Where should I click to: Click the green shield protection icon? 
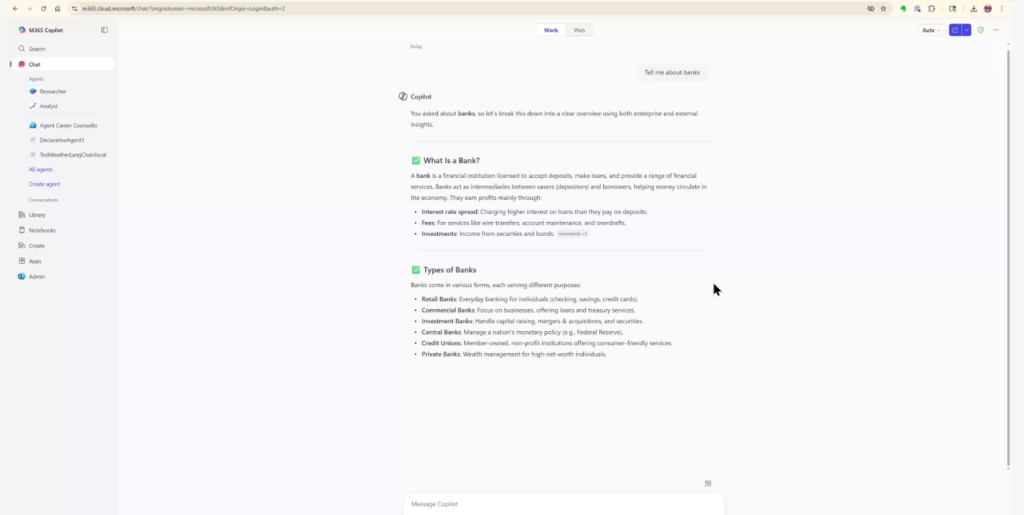pos(980,30)
